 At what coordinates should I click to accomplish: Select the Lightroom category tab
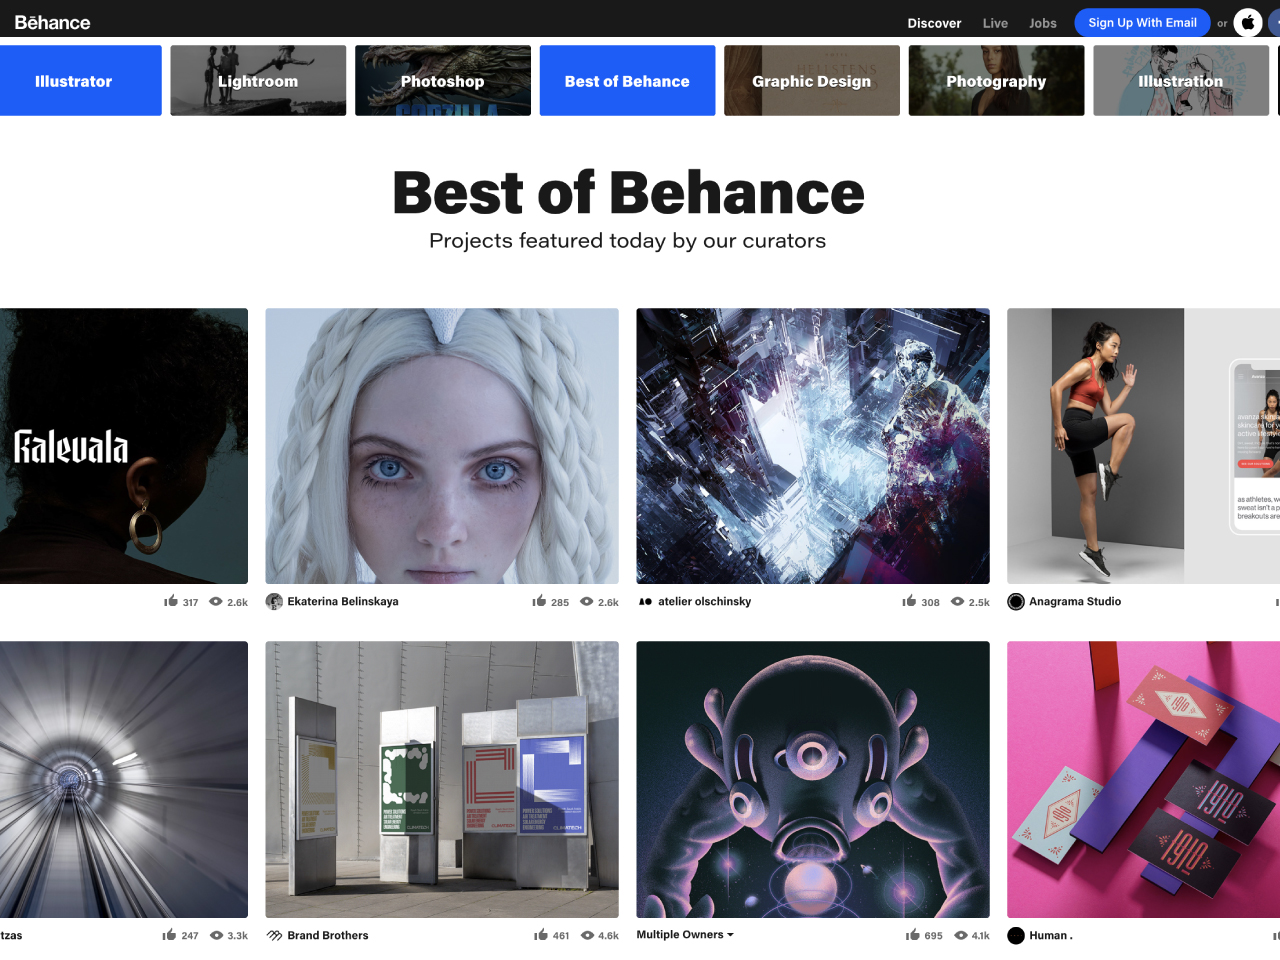[258, 81]
